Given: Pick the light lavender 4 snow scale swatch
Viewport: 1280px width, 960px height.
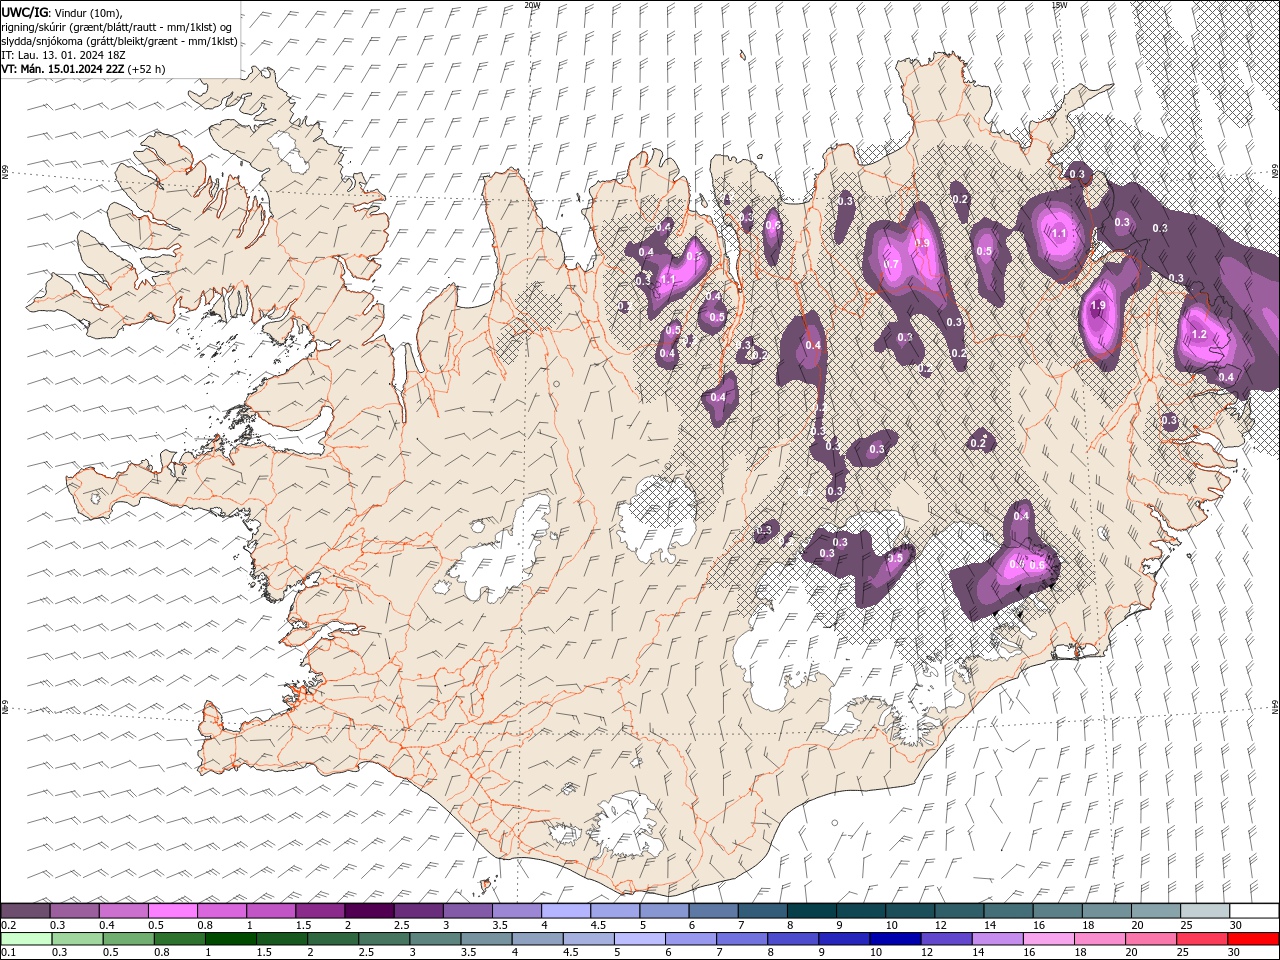Looking at the screenshot, I should tap(566, 911).
